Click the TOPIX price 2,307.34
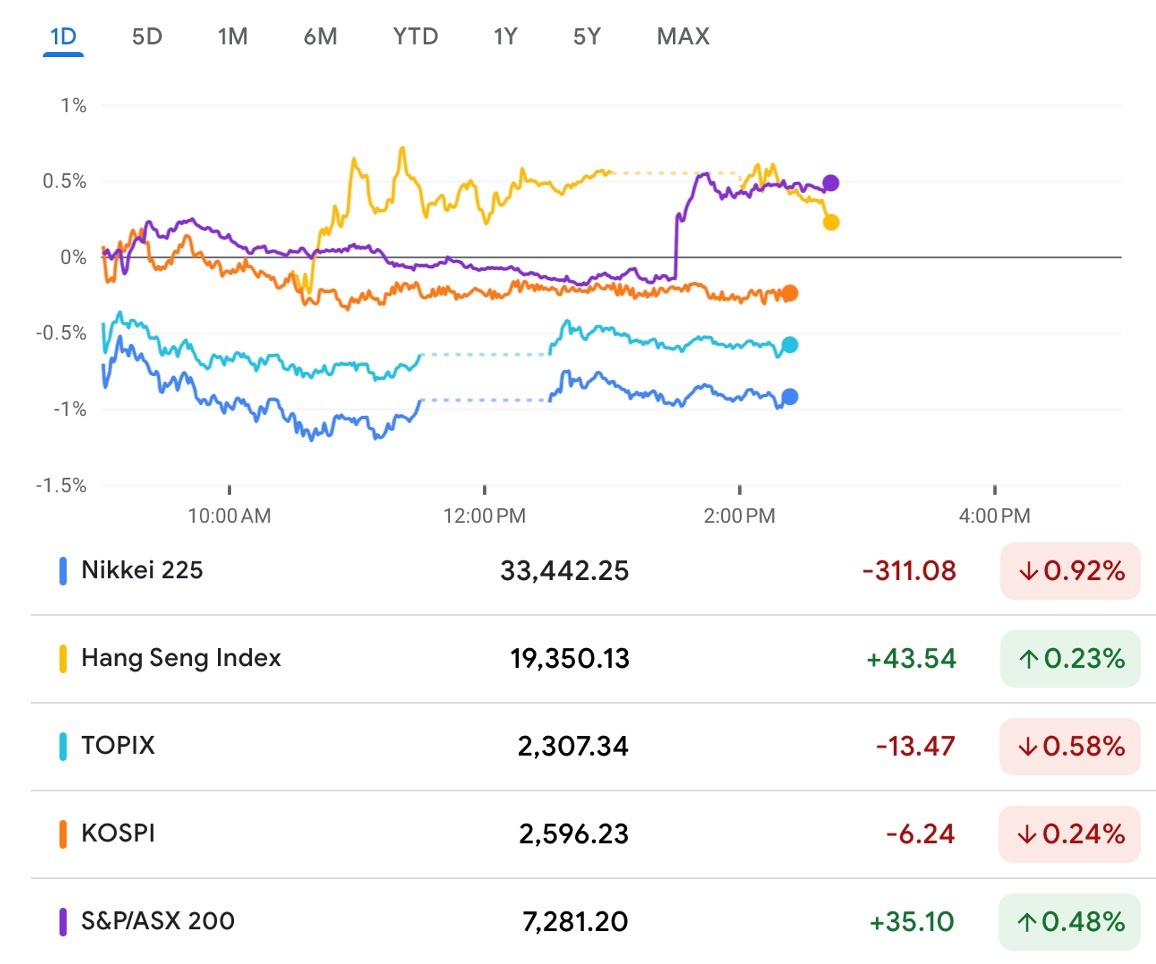Viewport: 1156px width, 964px height. click(573, 747)
